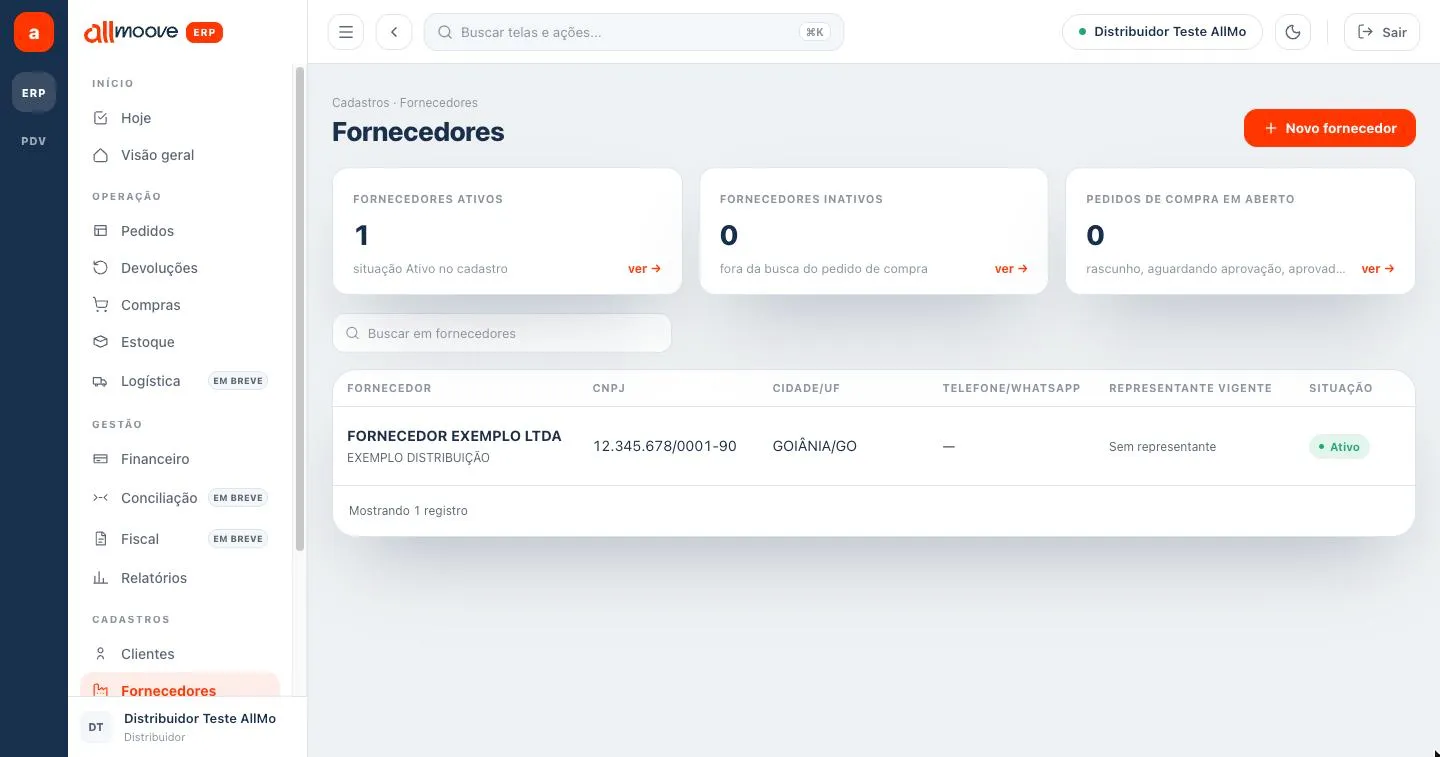The image size is (1440, 757).
Task: Open the DT user profile at sidebar bottom
Action: click(187, 728)
